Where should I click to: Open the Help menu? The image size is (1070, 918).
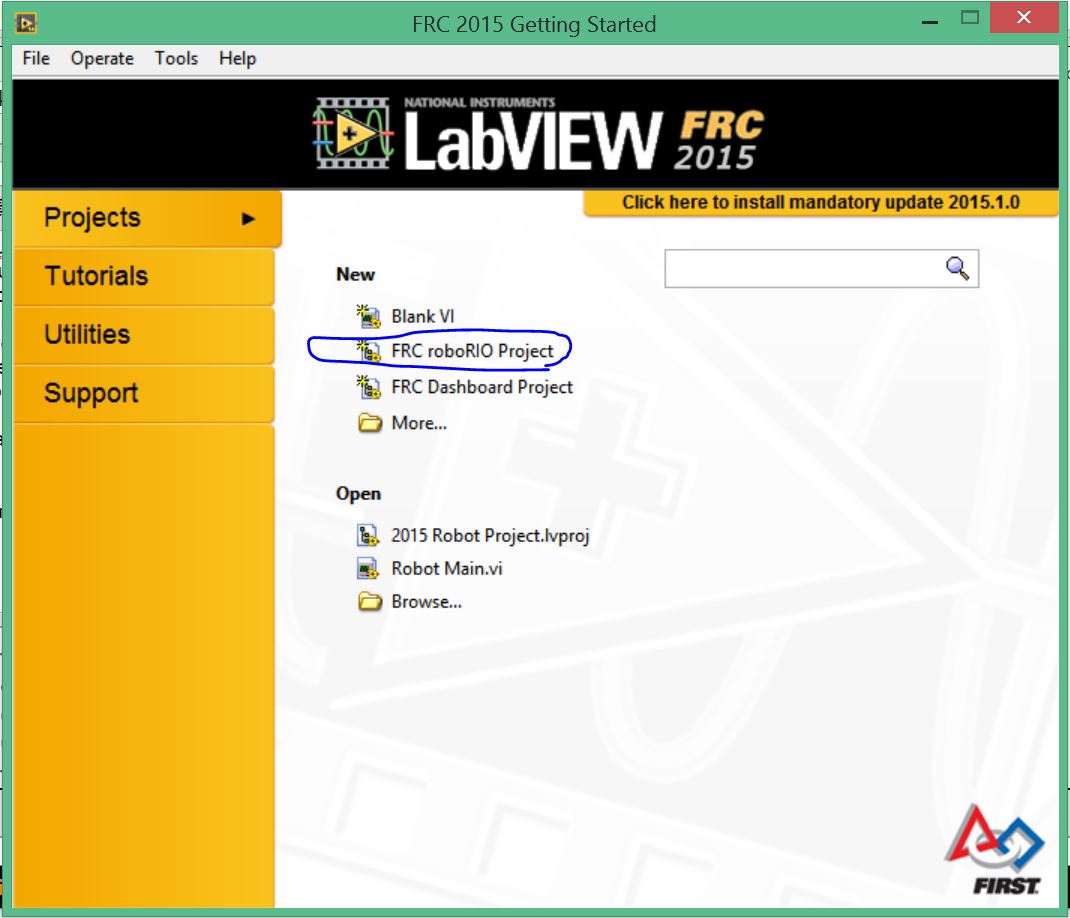237,59
